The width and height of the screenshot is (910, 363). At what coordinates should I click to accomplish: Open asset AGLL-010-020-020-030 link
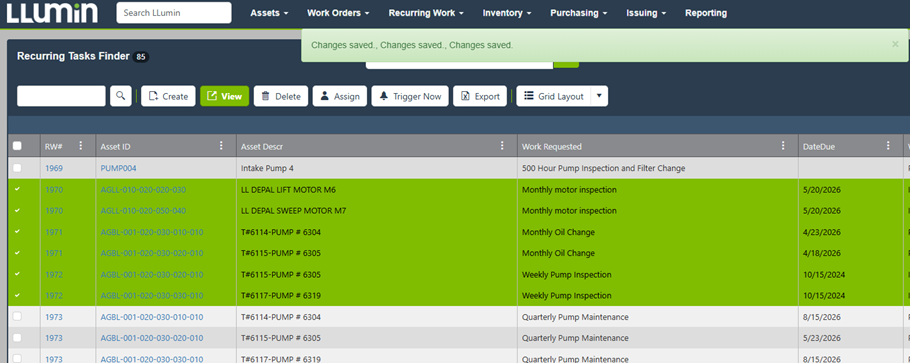tap(143, 190)
